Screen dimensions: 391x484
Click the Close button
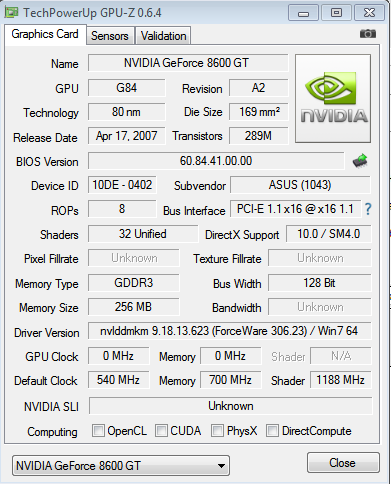(x=343, y=462)
